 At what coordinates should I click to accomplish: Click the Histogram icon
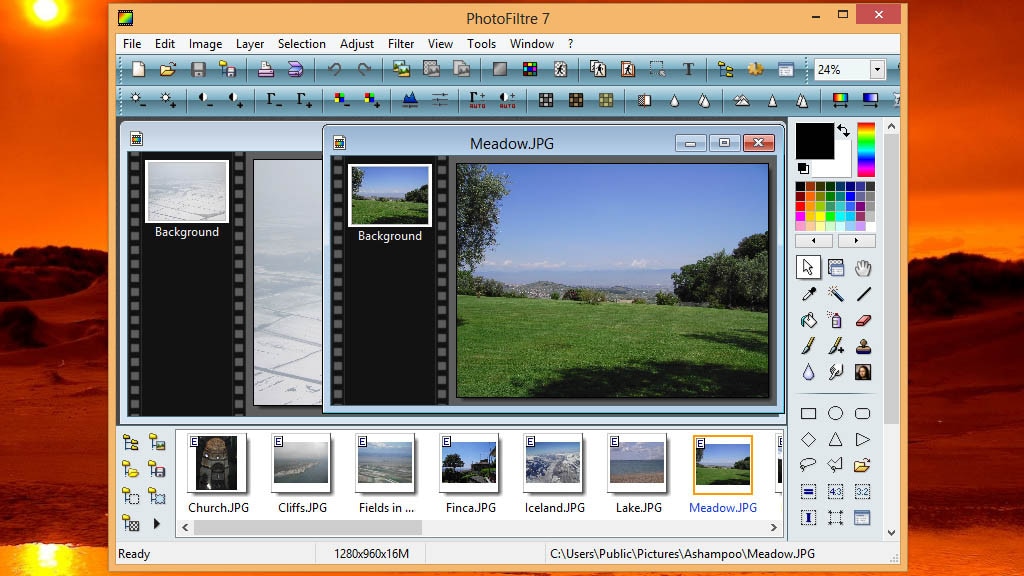pyautogui.click(x=409, y=99)
